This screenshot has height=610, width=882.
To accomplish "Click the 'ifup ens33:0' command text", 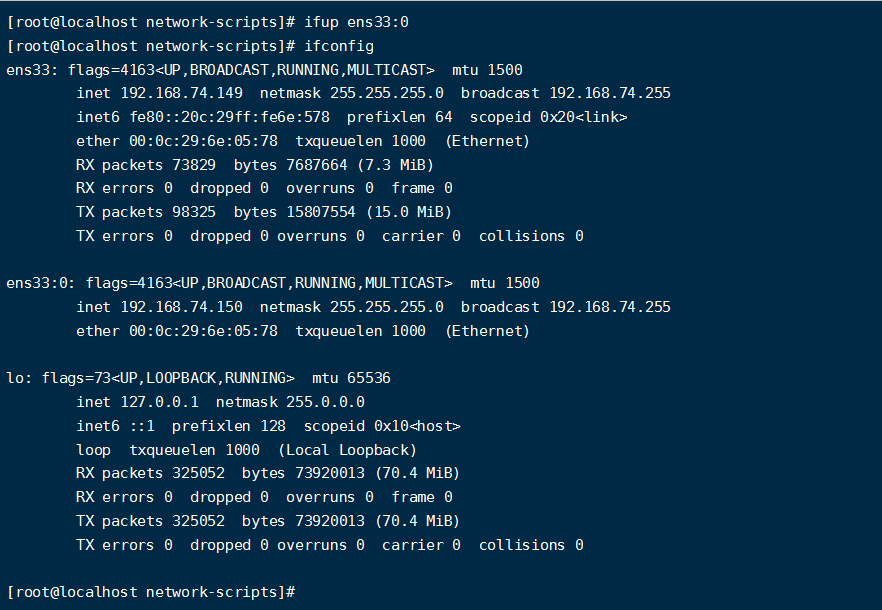I will [x=357, y=23].
